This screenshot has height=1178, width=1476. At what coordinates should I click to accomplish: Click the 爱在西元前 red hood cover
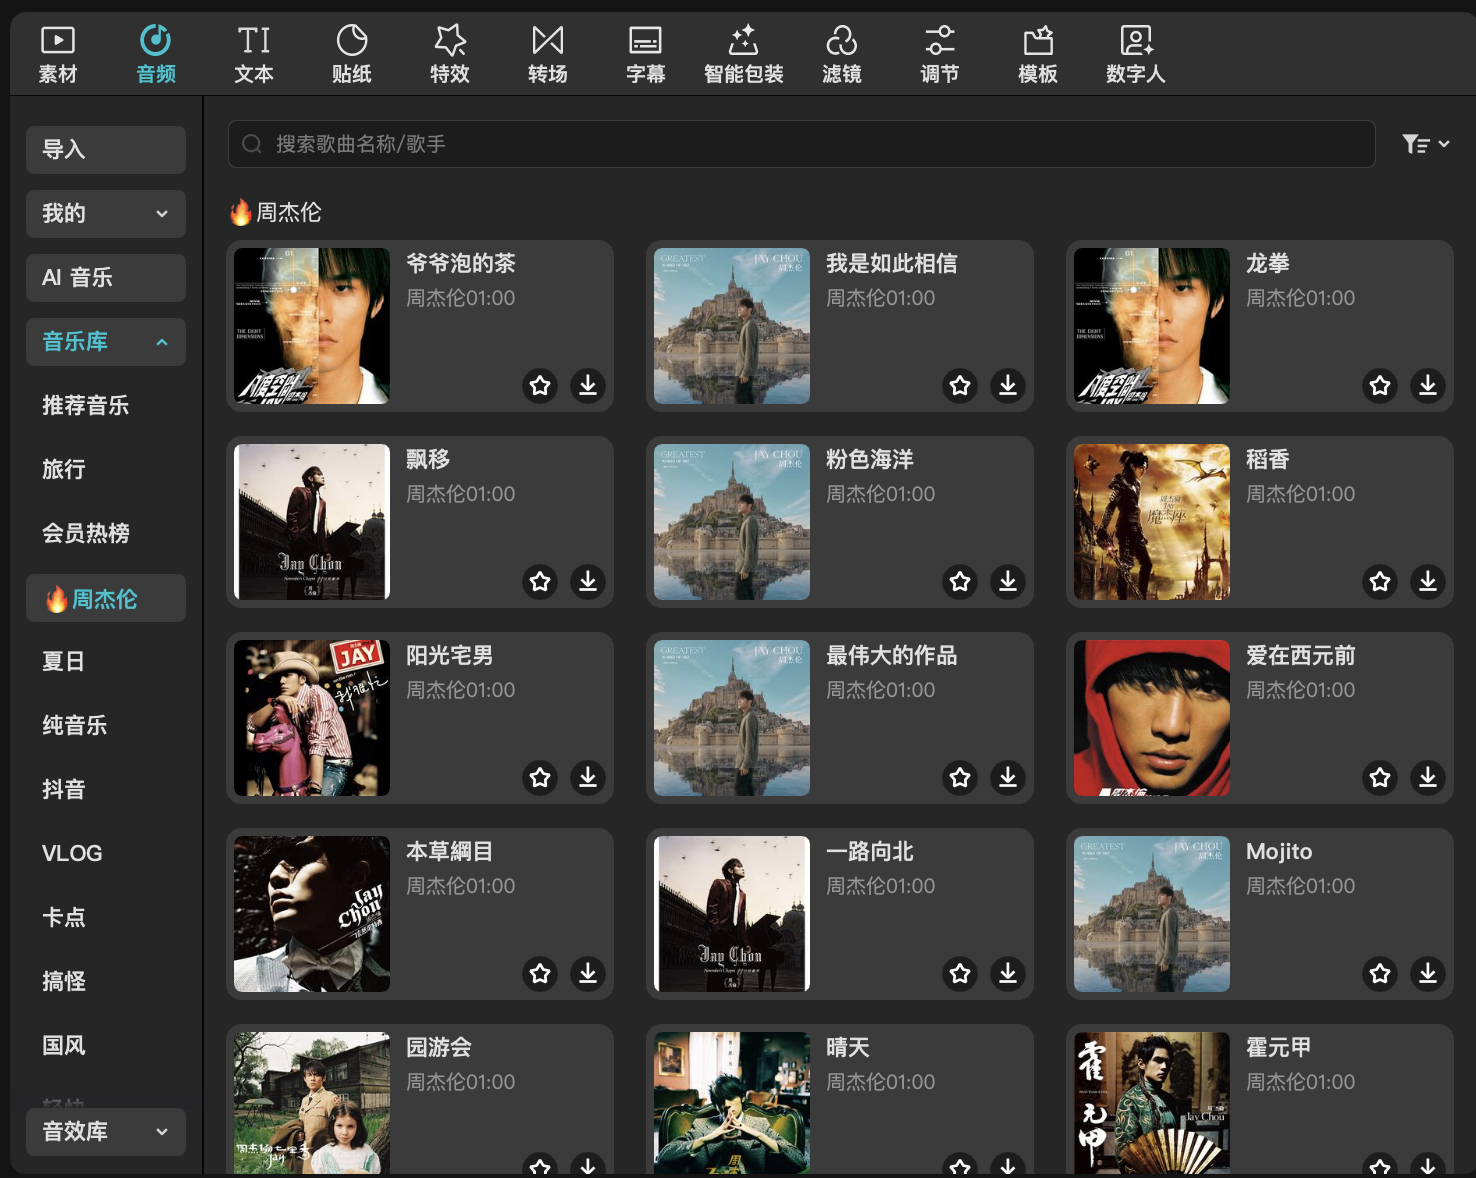[1152, 718]
